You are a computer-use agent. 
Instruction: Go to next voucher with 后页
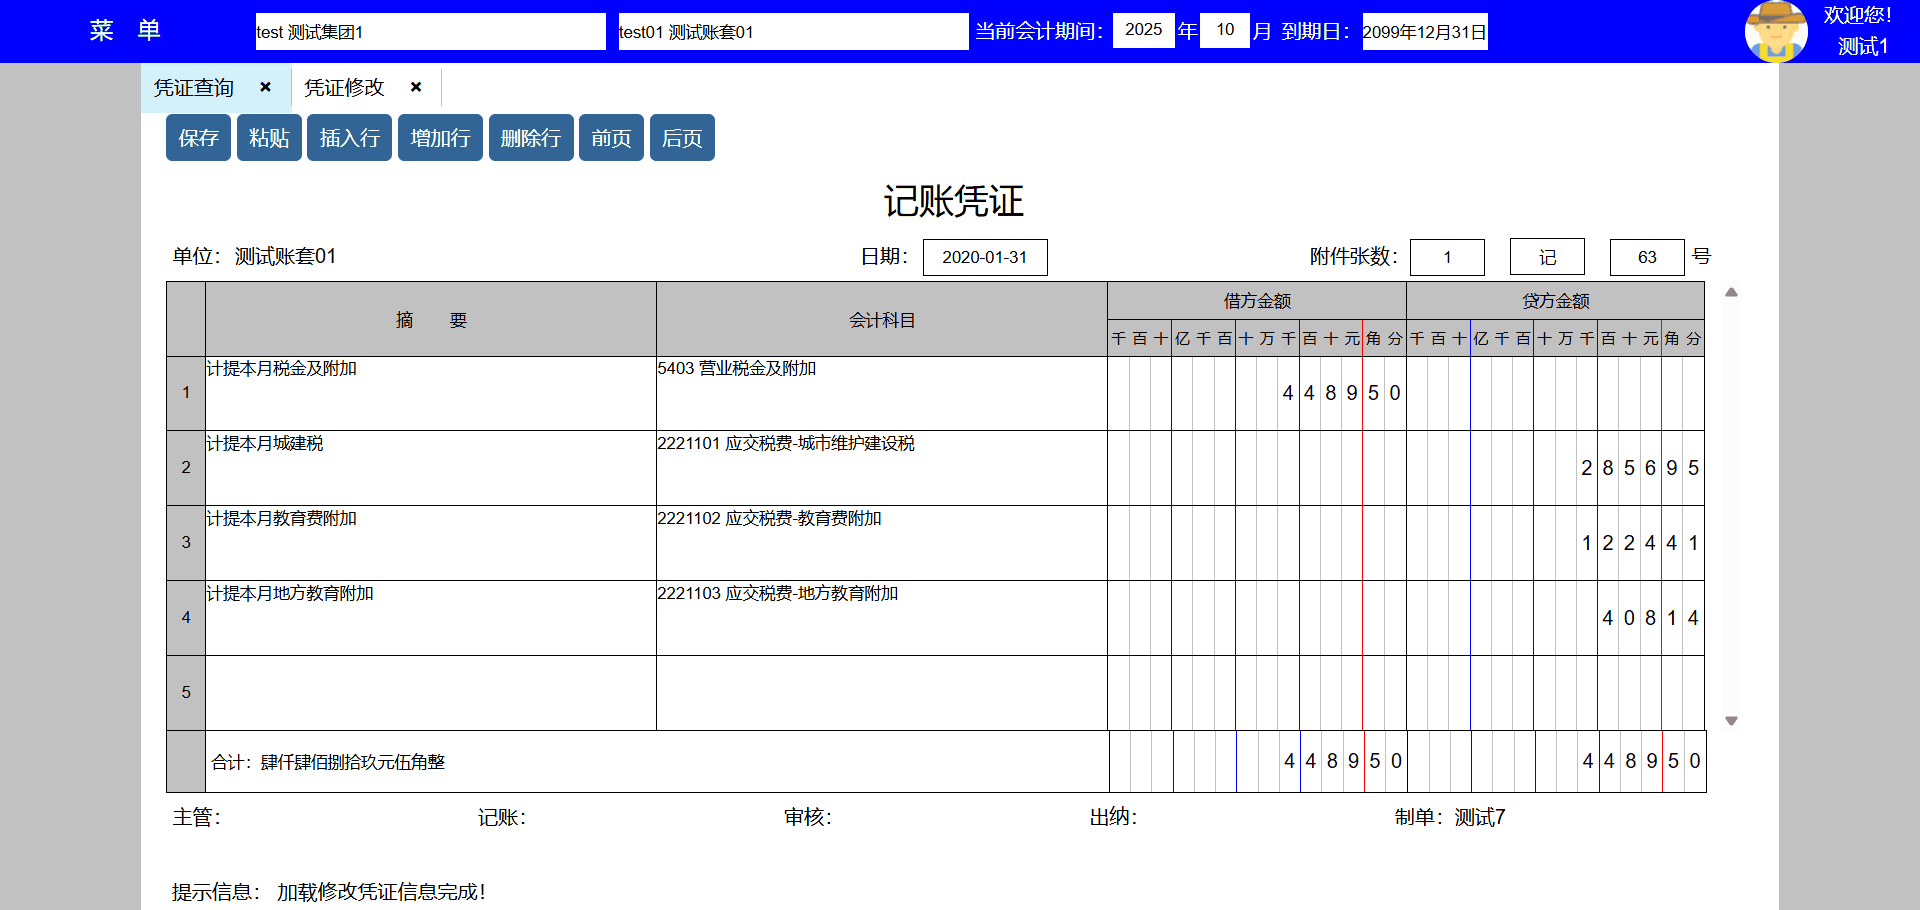[682, 138]
